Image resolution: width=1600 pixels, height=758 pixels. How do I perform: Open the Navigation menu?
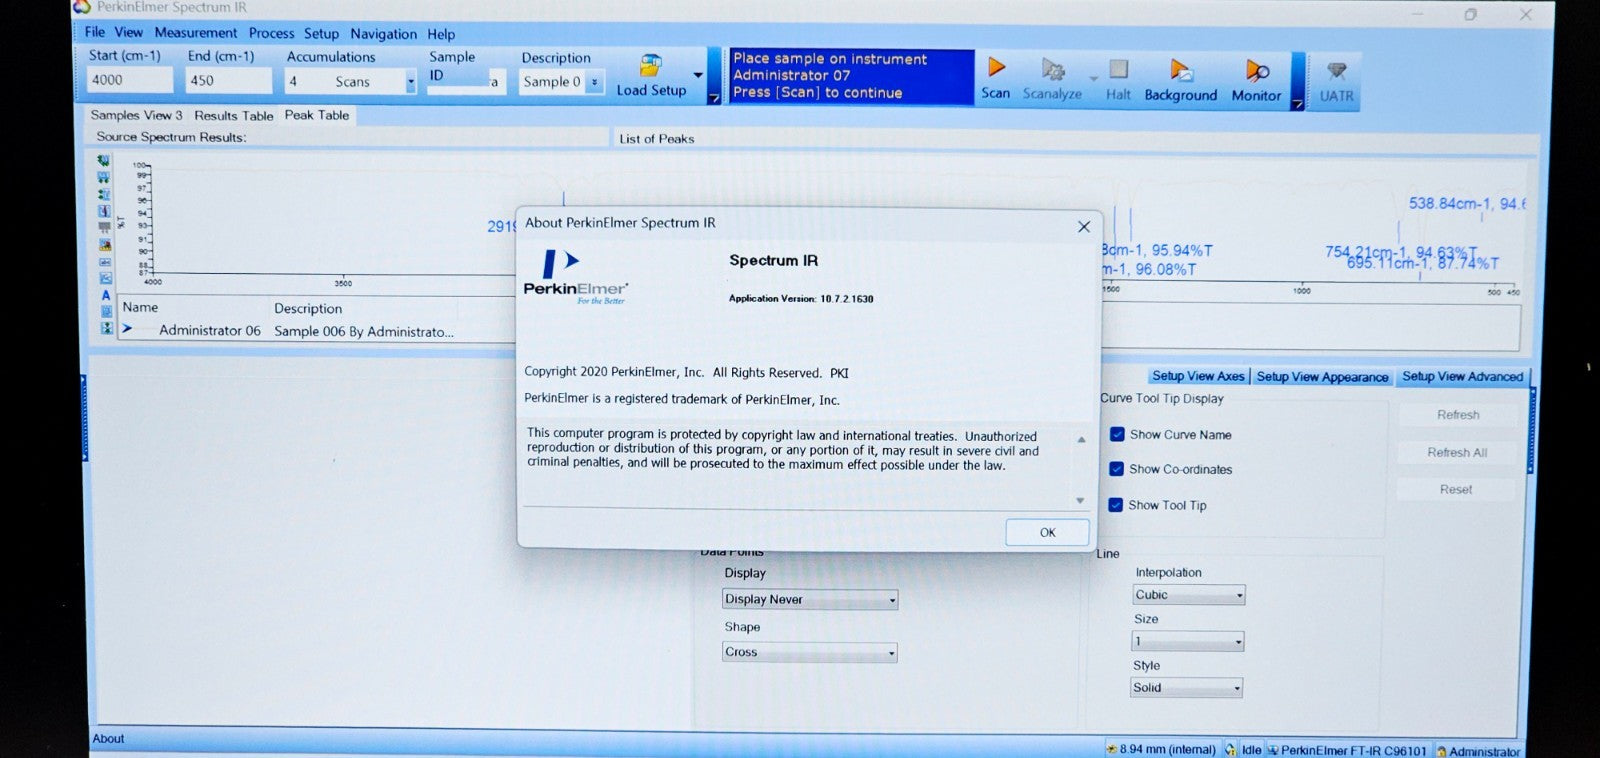coord(384,34)
